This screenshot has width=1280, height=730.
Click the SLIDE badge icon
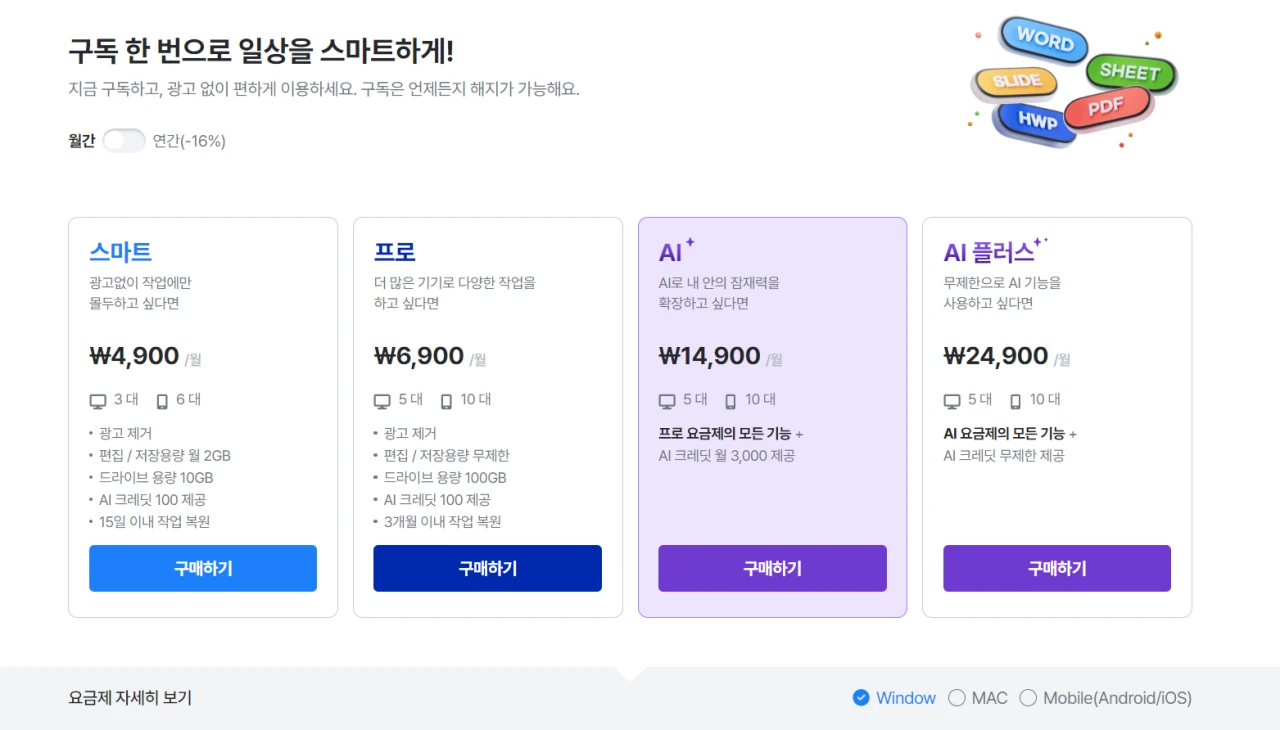[1019, 79]
